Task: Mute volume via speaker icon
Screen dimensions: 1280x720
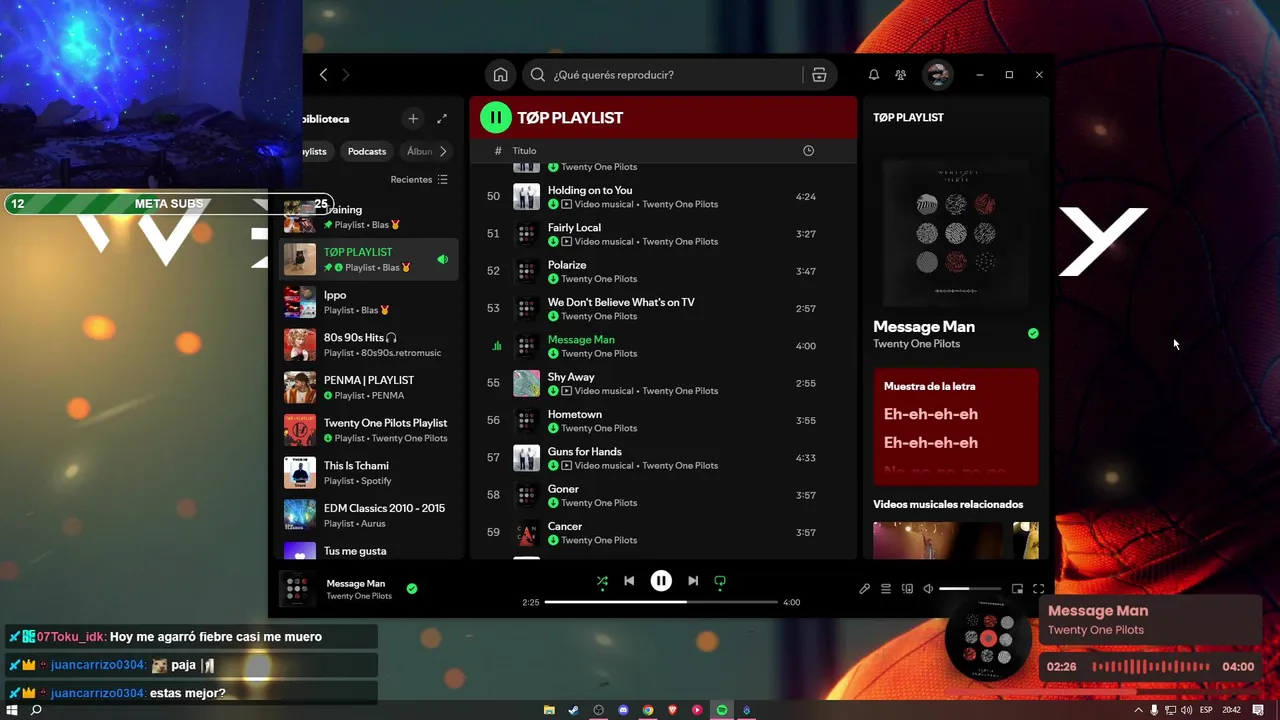Action: 928,589
